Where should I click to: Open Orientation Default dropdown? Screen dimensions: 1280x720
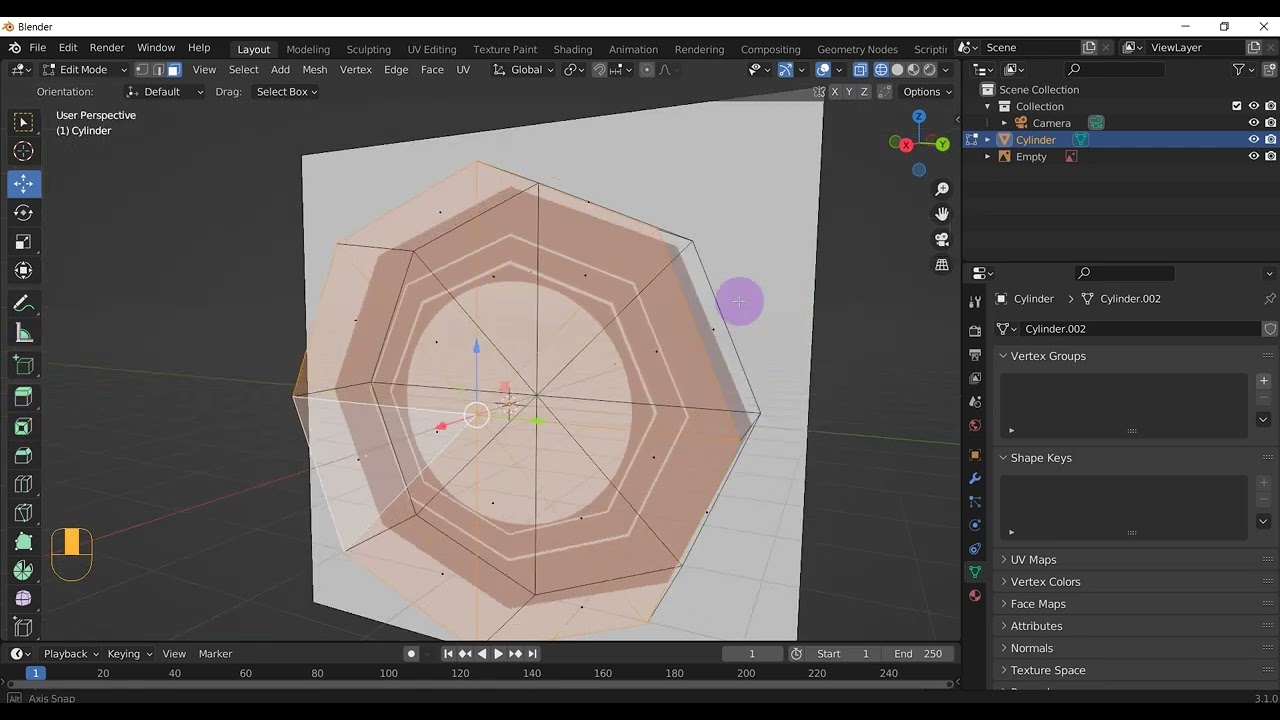coord(165,92)
